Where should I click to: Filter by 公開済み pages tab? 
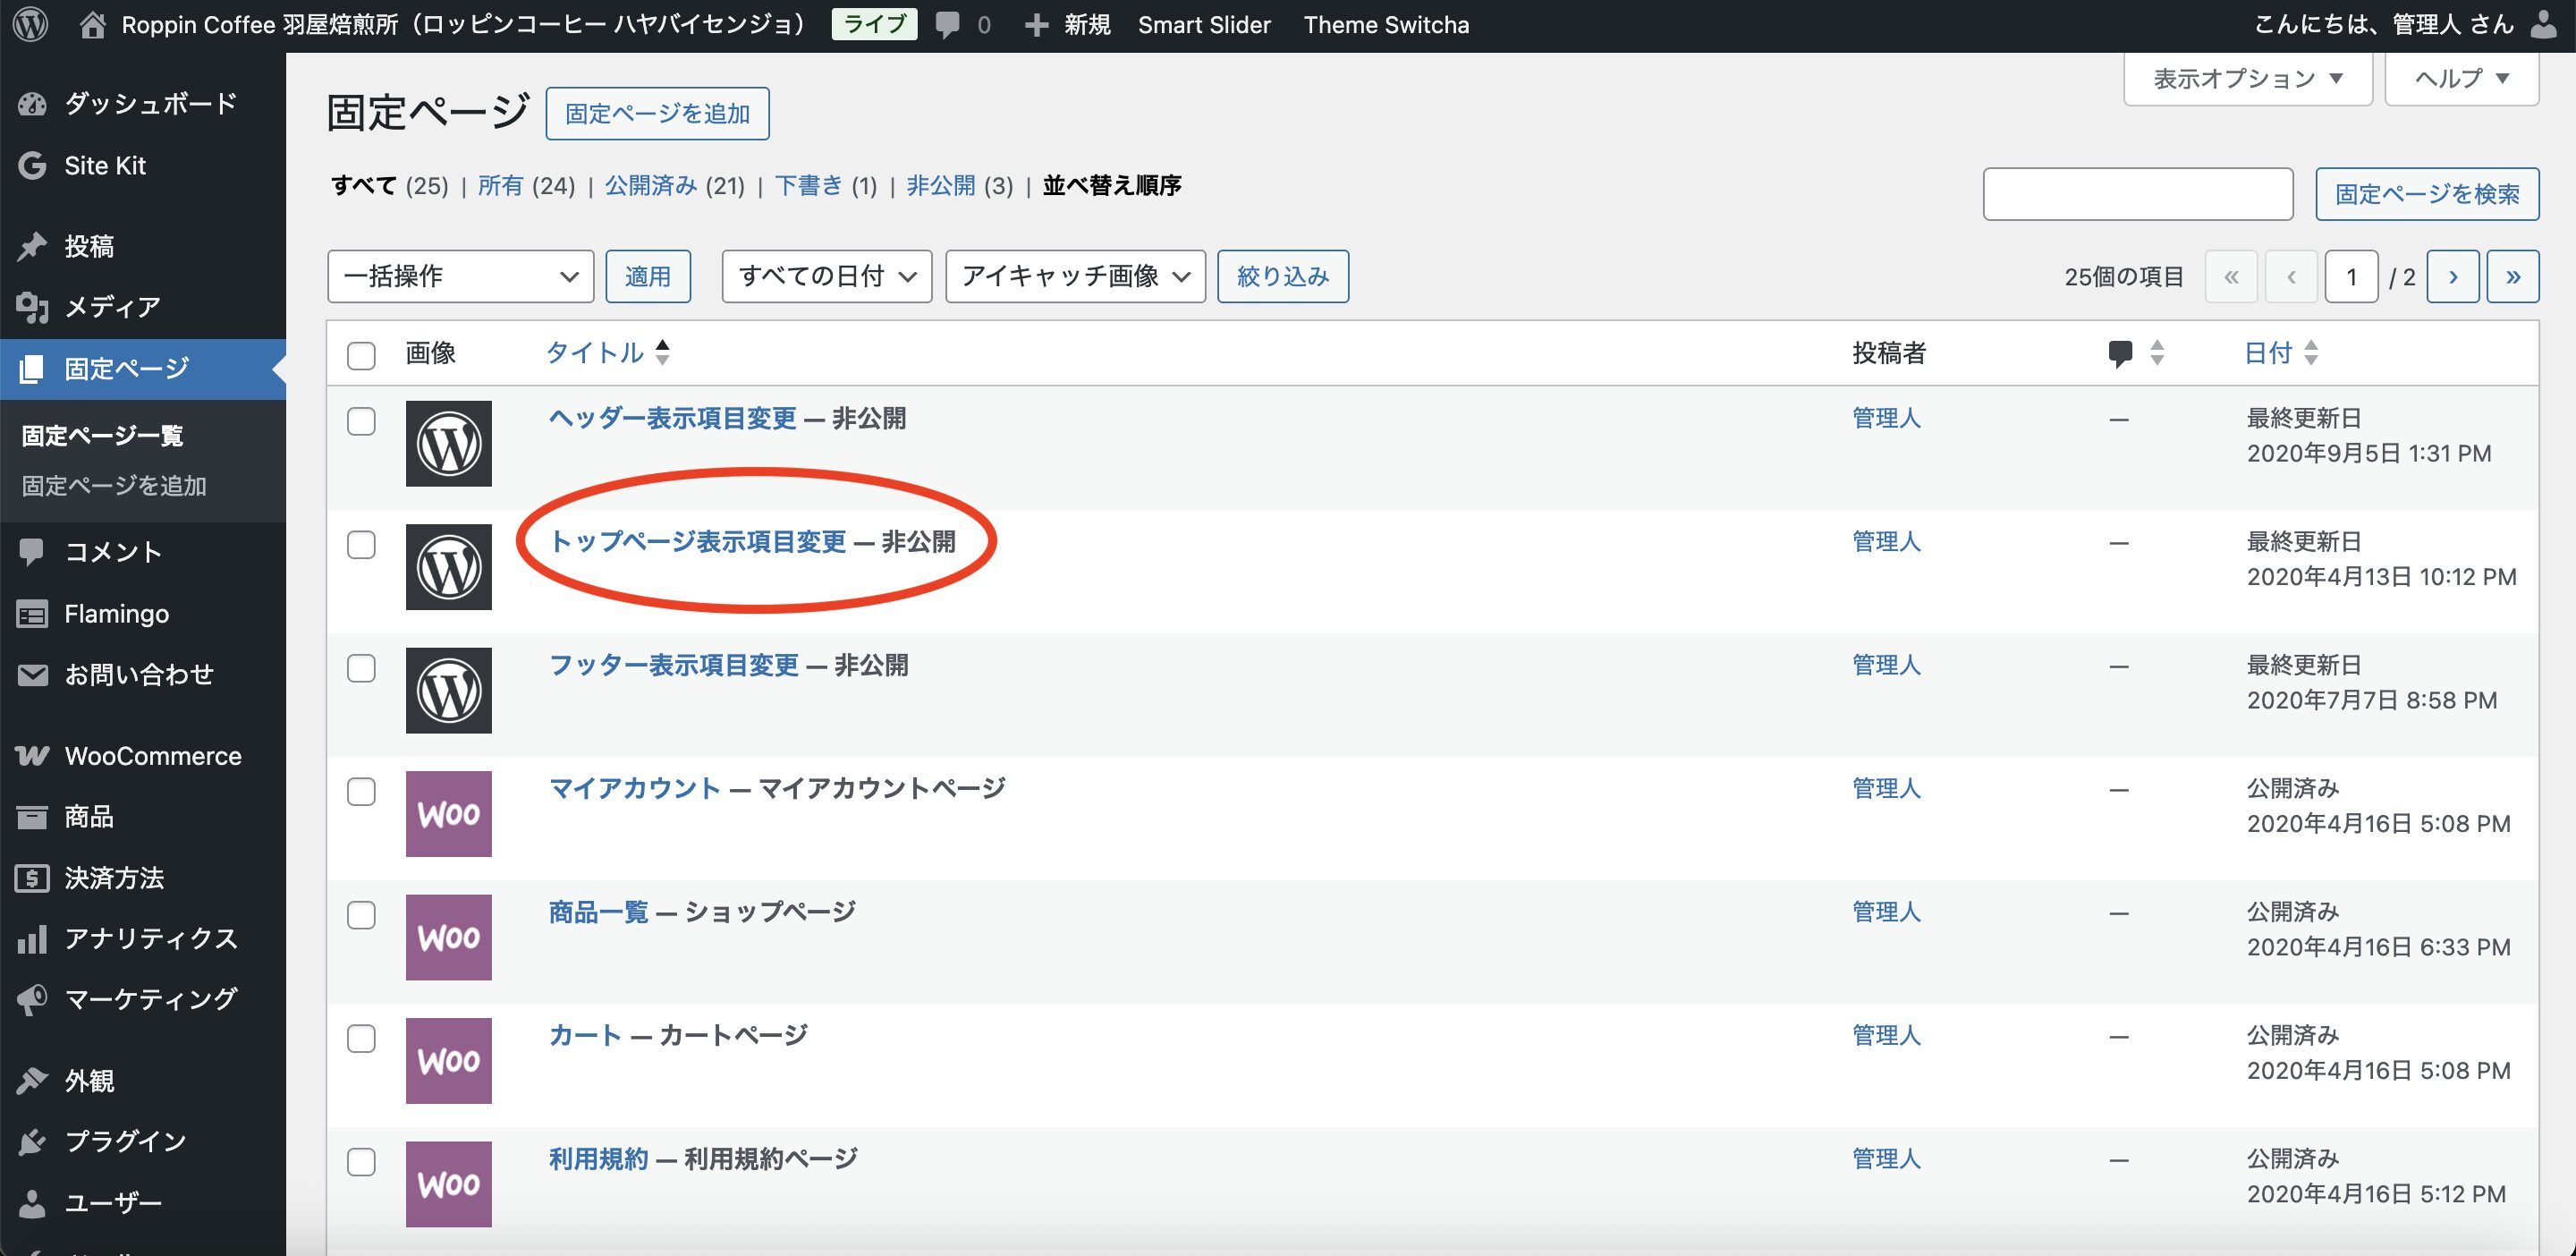click(650, 186)
